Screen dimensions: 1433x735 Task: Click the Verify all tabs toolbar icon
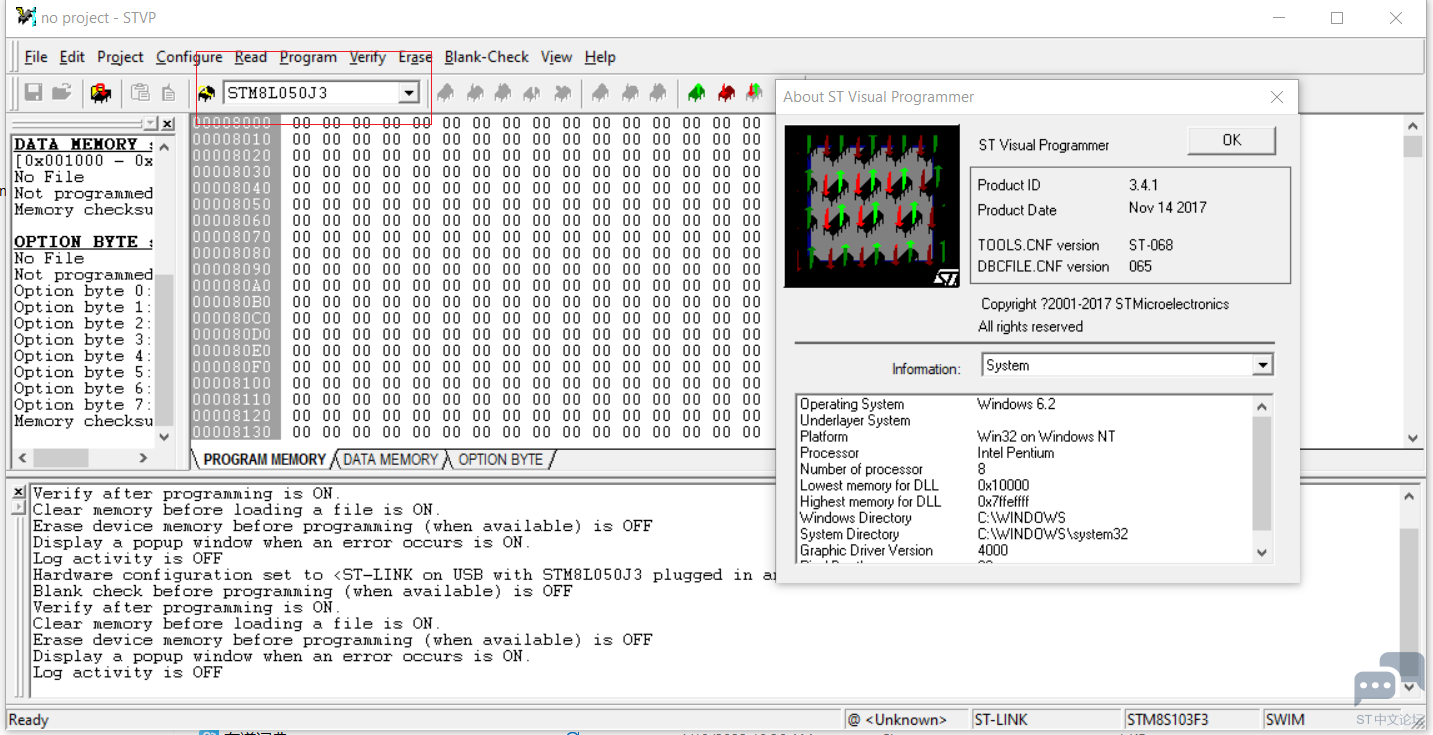(x=657, y=93)
